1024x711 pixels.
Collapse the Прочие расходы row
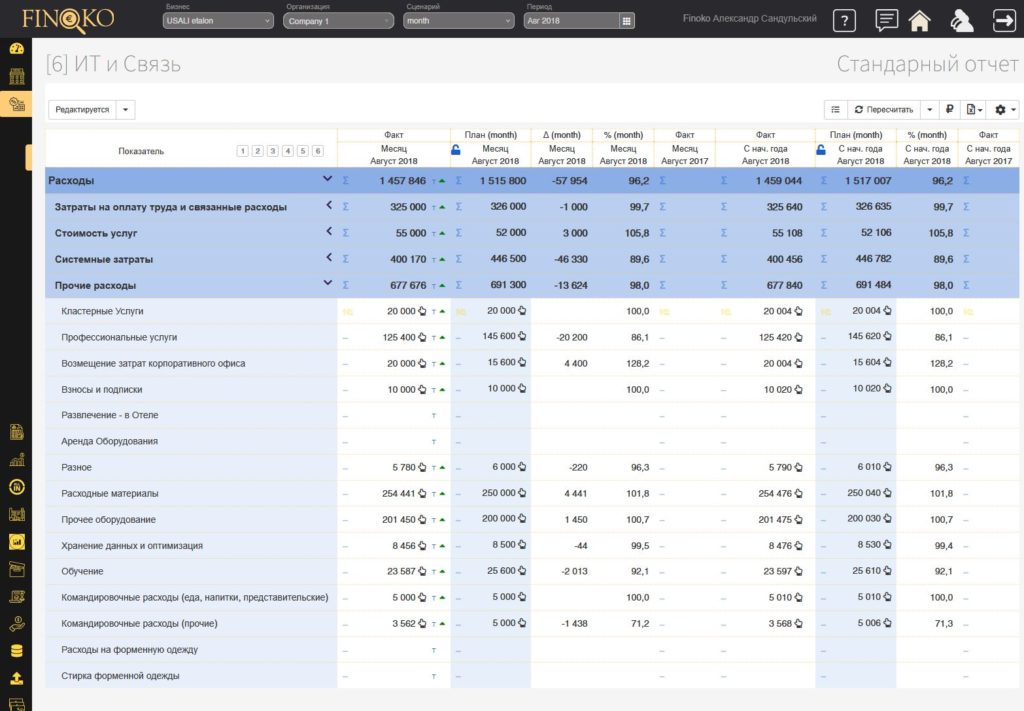coord(327,284)
